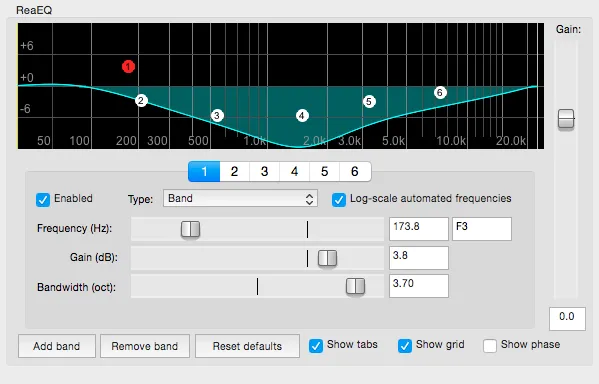Viewport: 599px width, 384px height.
Task: Disable the Show grid checkbox
Action: [x=405, y=346]
